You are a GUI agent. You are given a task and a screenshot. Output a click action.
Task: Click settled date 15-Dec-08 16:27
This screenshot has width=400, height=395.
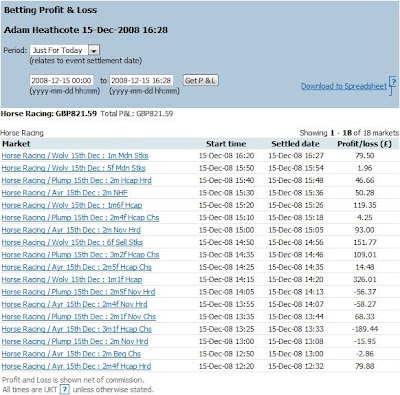pyautogui.click(x=296, y=156)
